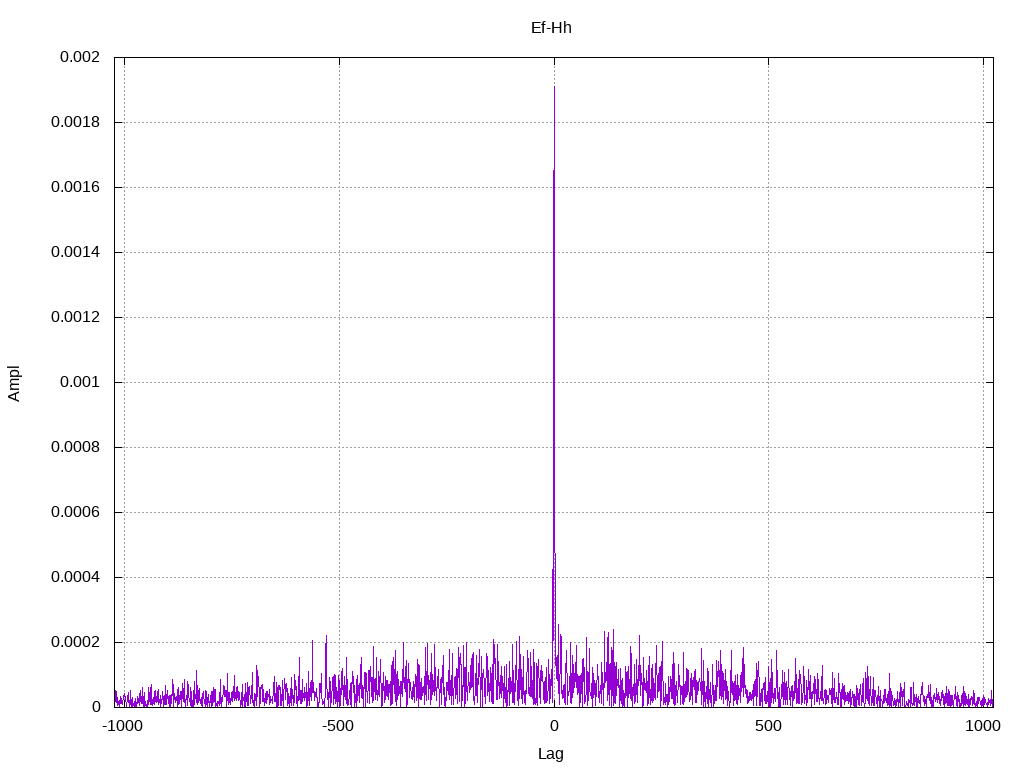Screen dimensions: 1024x768
Task: Select y-axis tick label 0.0012
Action: click(76, 317)
